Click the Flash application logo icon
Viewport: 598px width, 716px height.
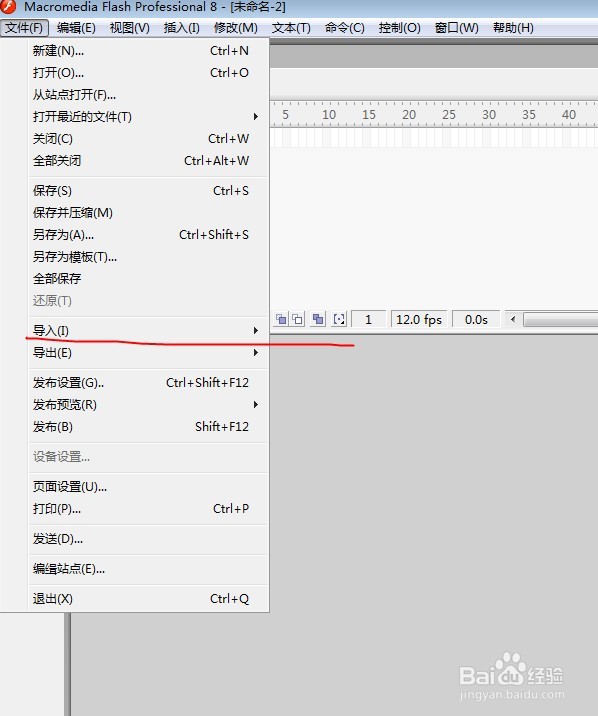pyautogui.click(x=8, y=6)
